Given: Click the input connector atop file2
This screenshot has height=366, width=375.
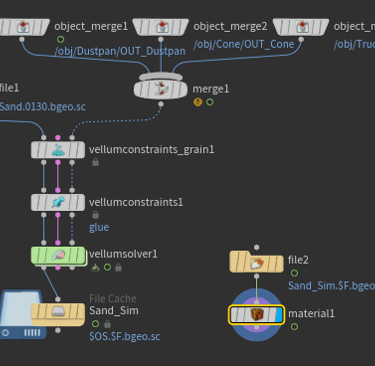Looking at the screenshot, I should tap(256, 247).
